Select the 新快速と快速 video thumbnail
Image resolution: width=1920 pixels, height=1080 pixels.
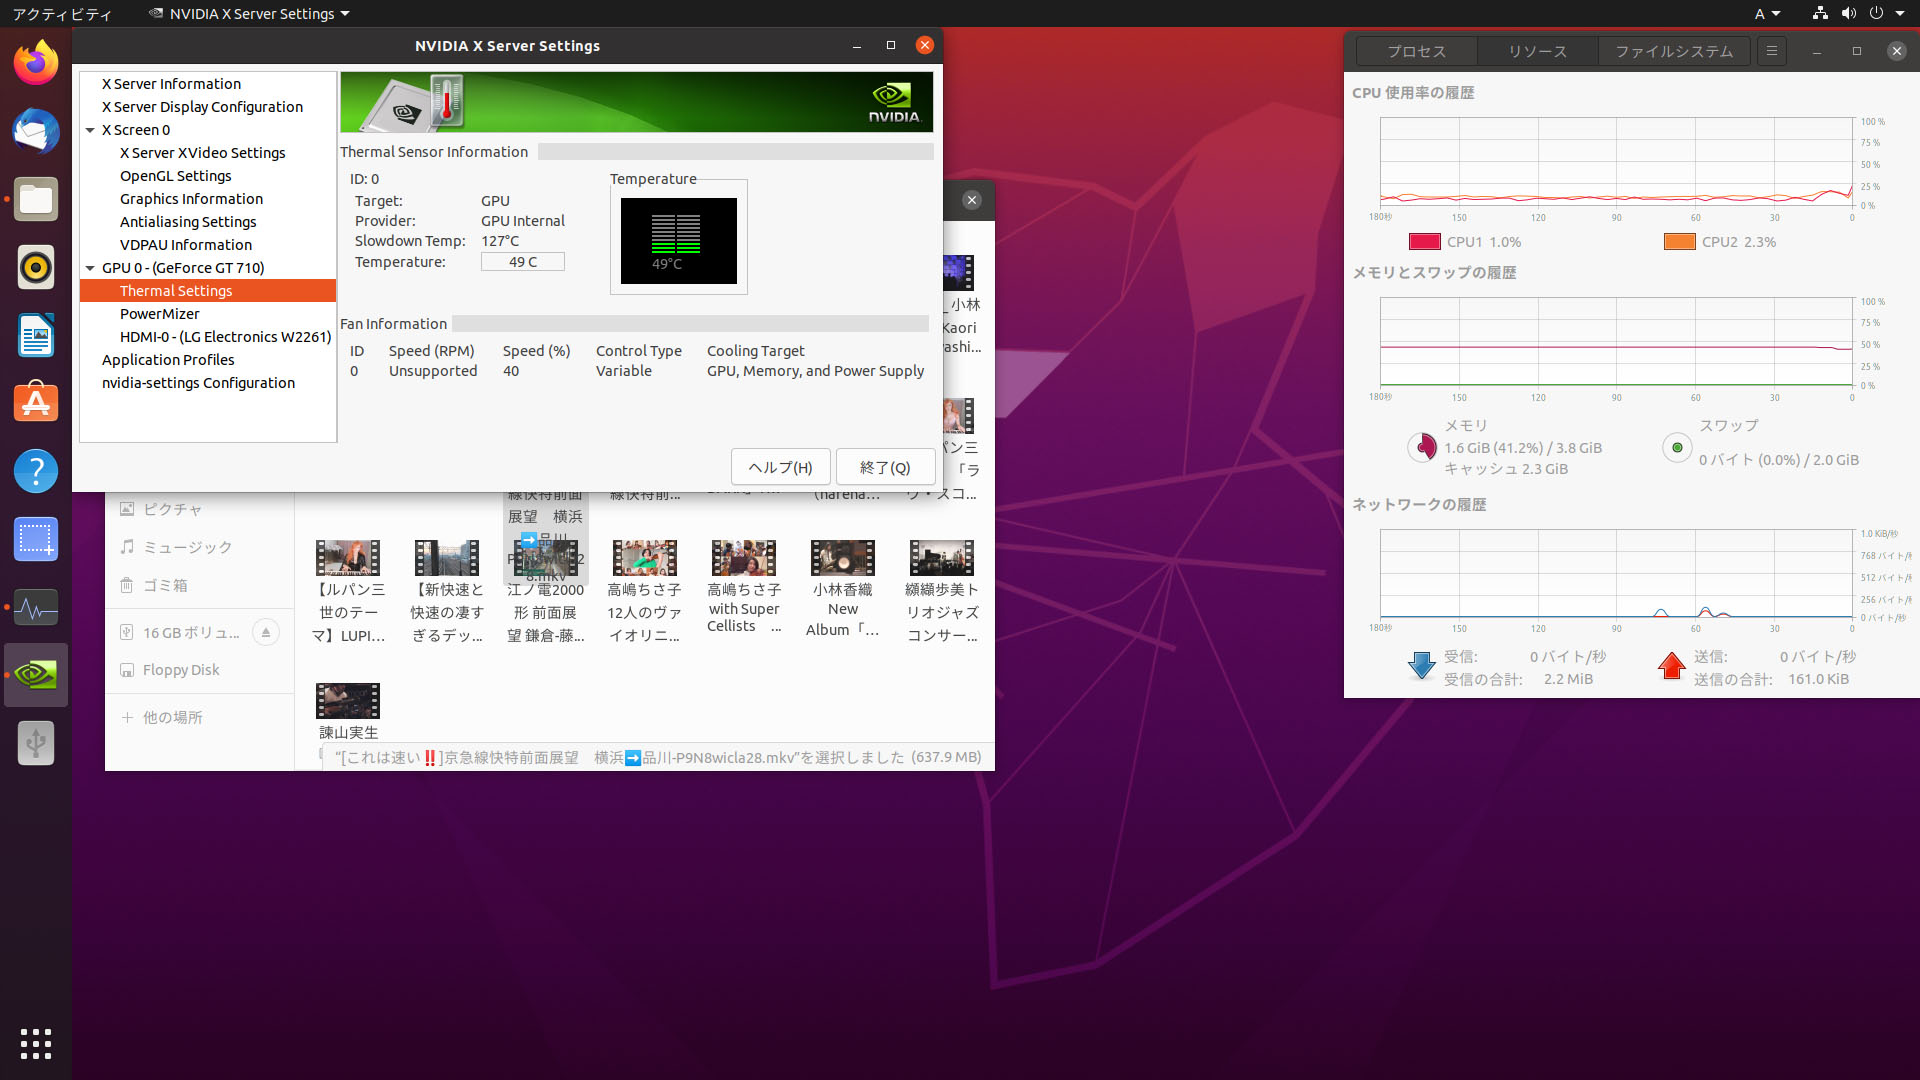[x=447, y=558]
